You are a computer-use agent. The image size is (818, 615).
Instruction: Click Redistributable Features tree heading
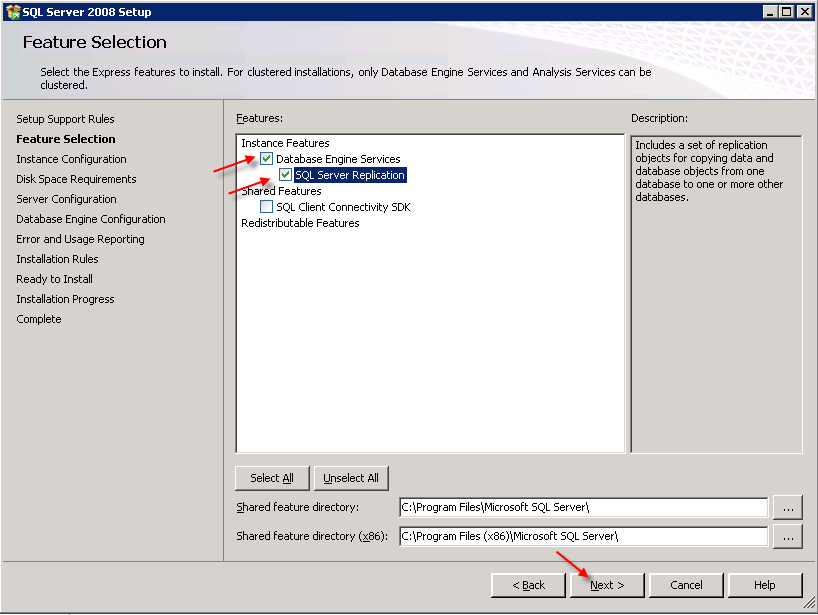coord(300,223)
